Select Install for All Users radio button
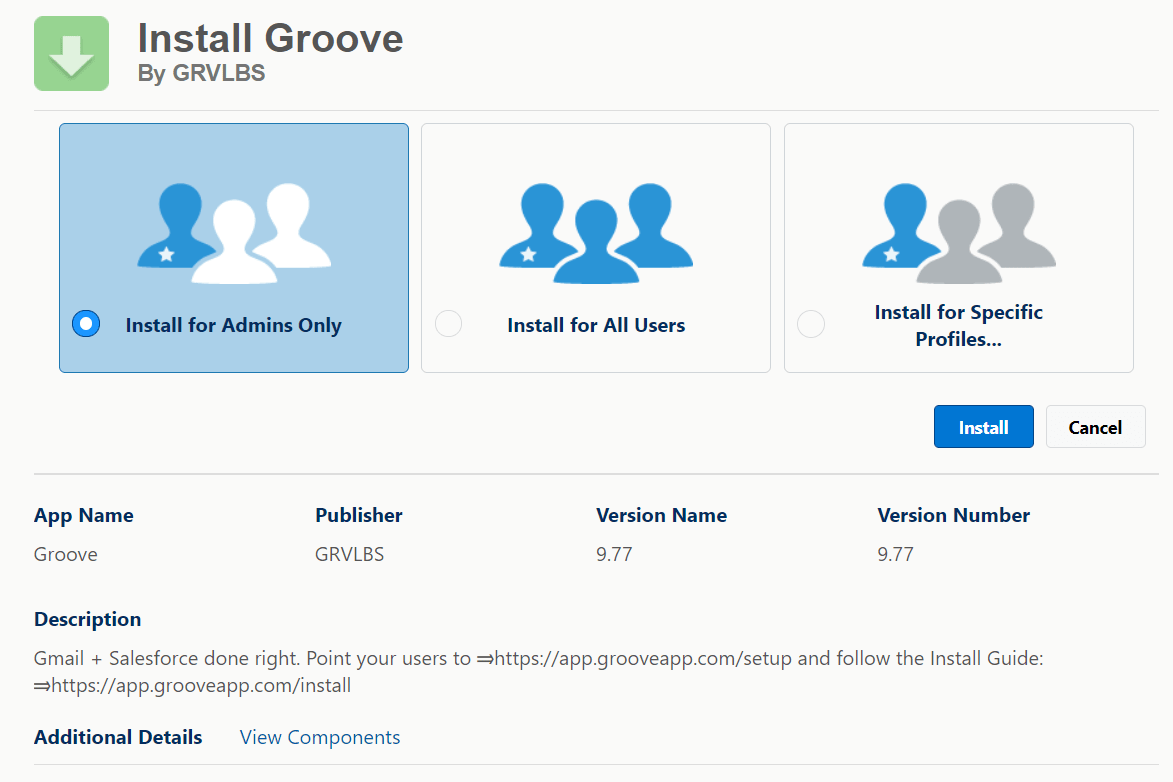1173x782 pixels. point(448,324)
